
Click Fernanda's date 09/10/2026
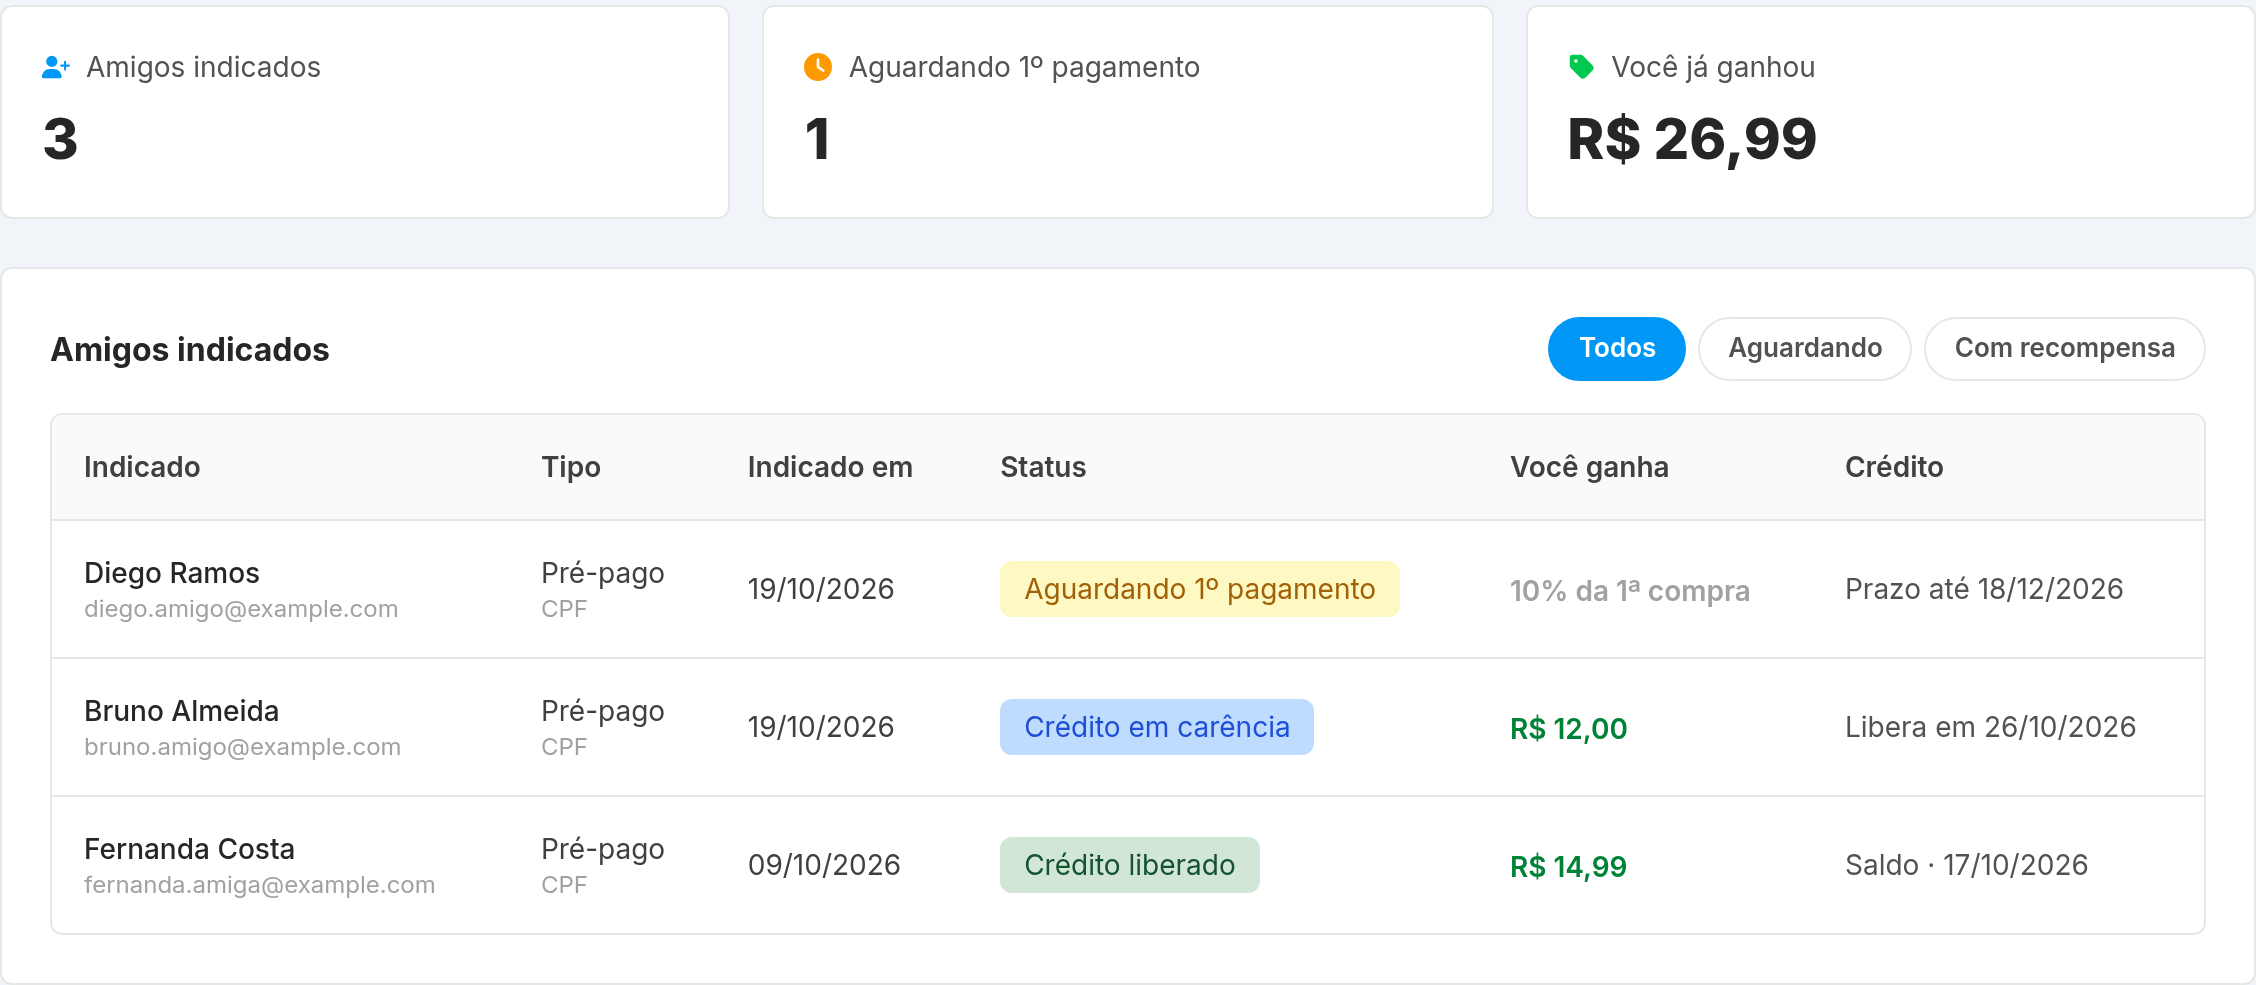click(x=824, y=865)
